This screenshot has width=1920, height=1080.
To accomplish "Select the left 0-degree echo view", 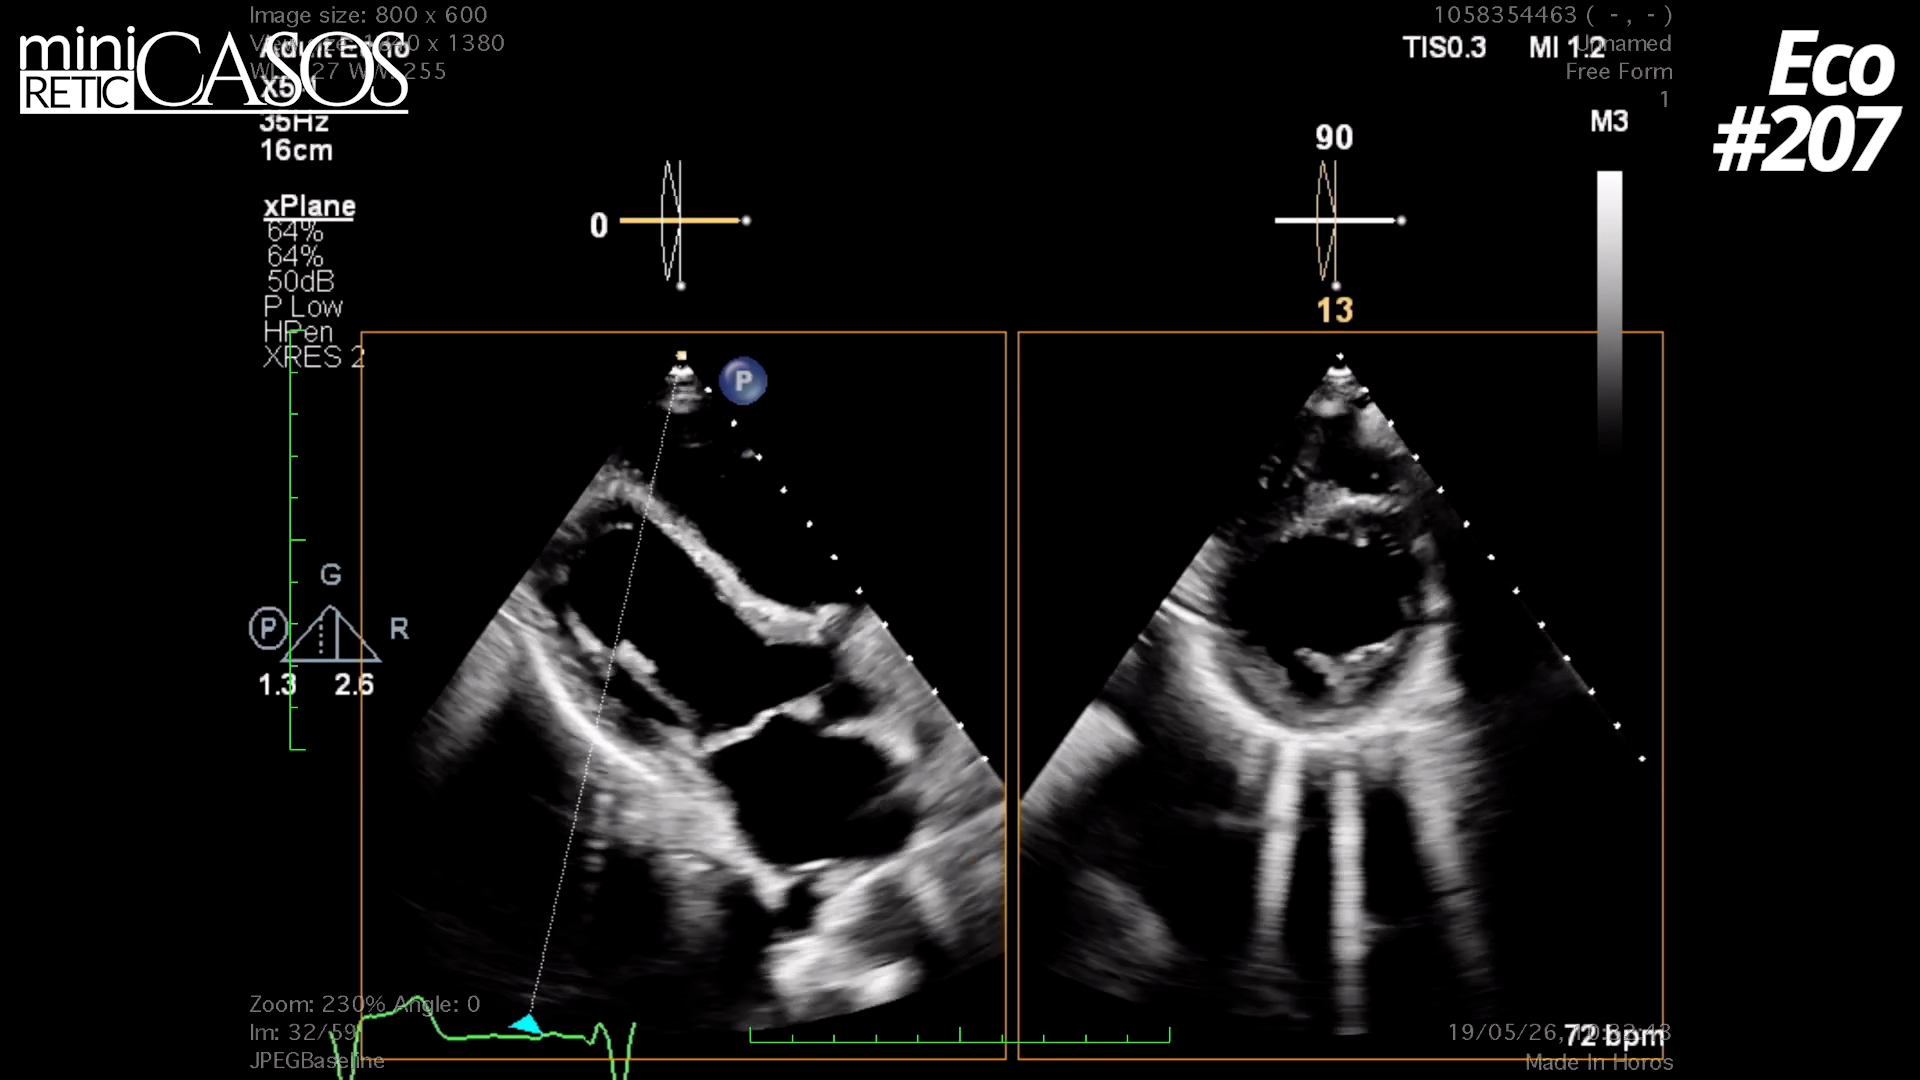I will 683,695.
